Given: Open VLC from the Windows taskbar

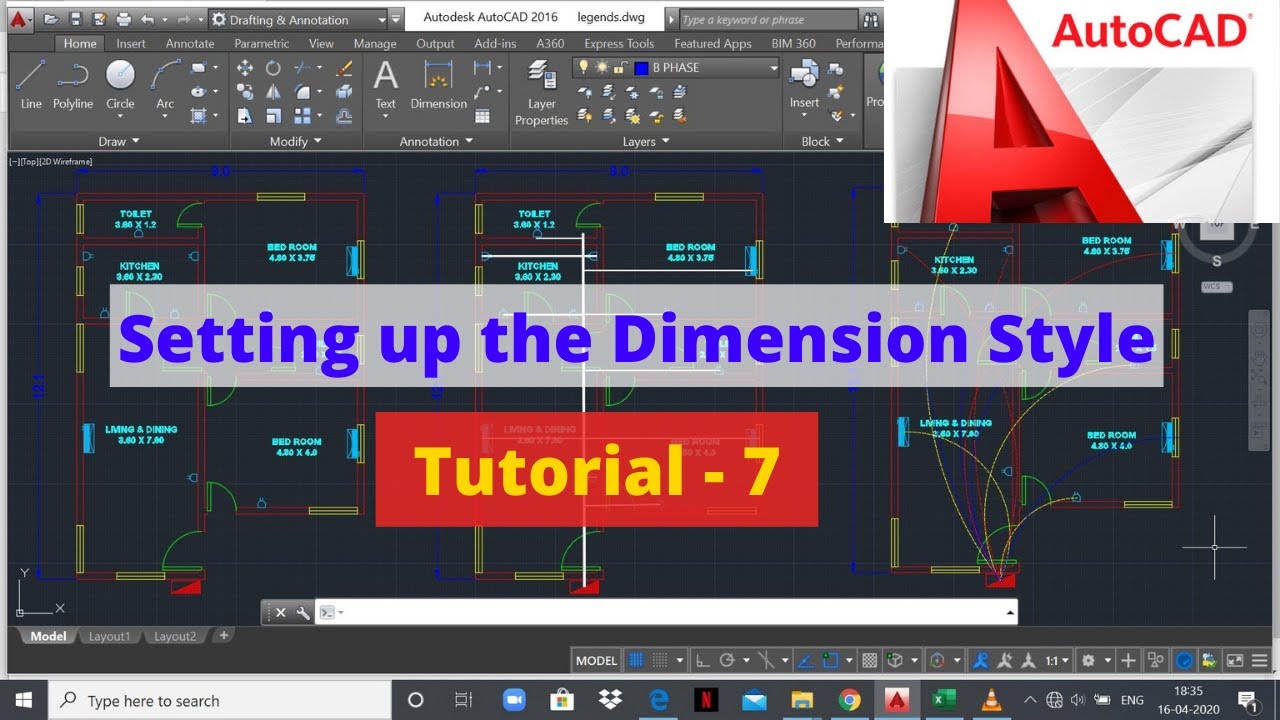Looking at the screenshot, I should [990, 700].
